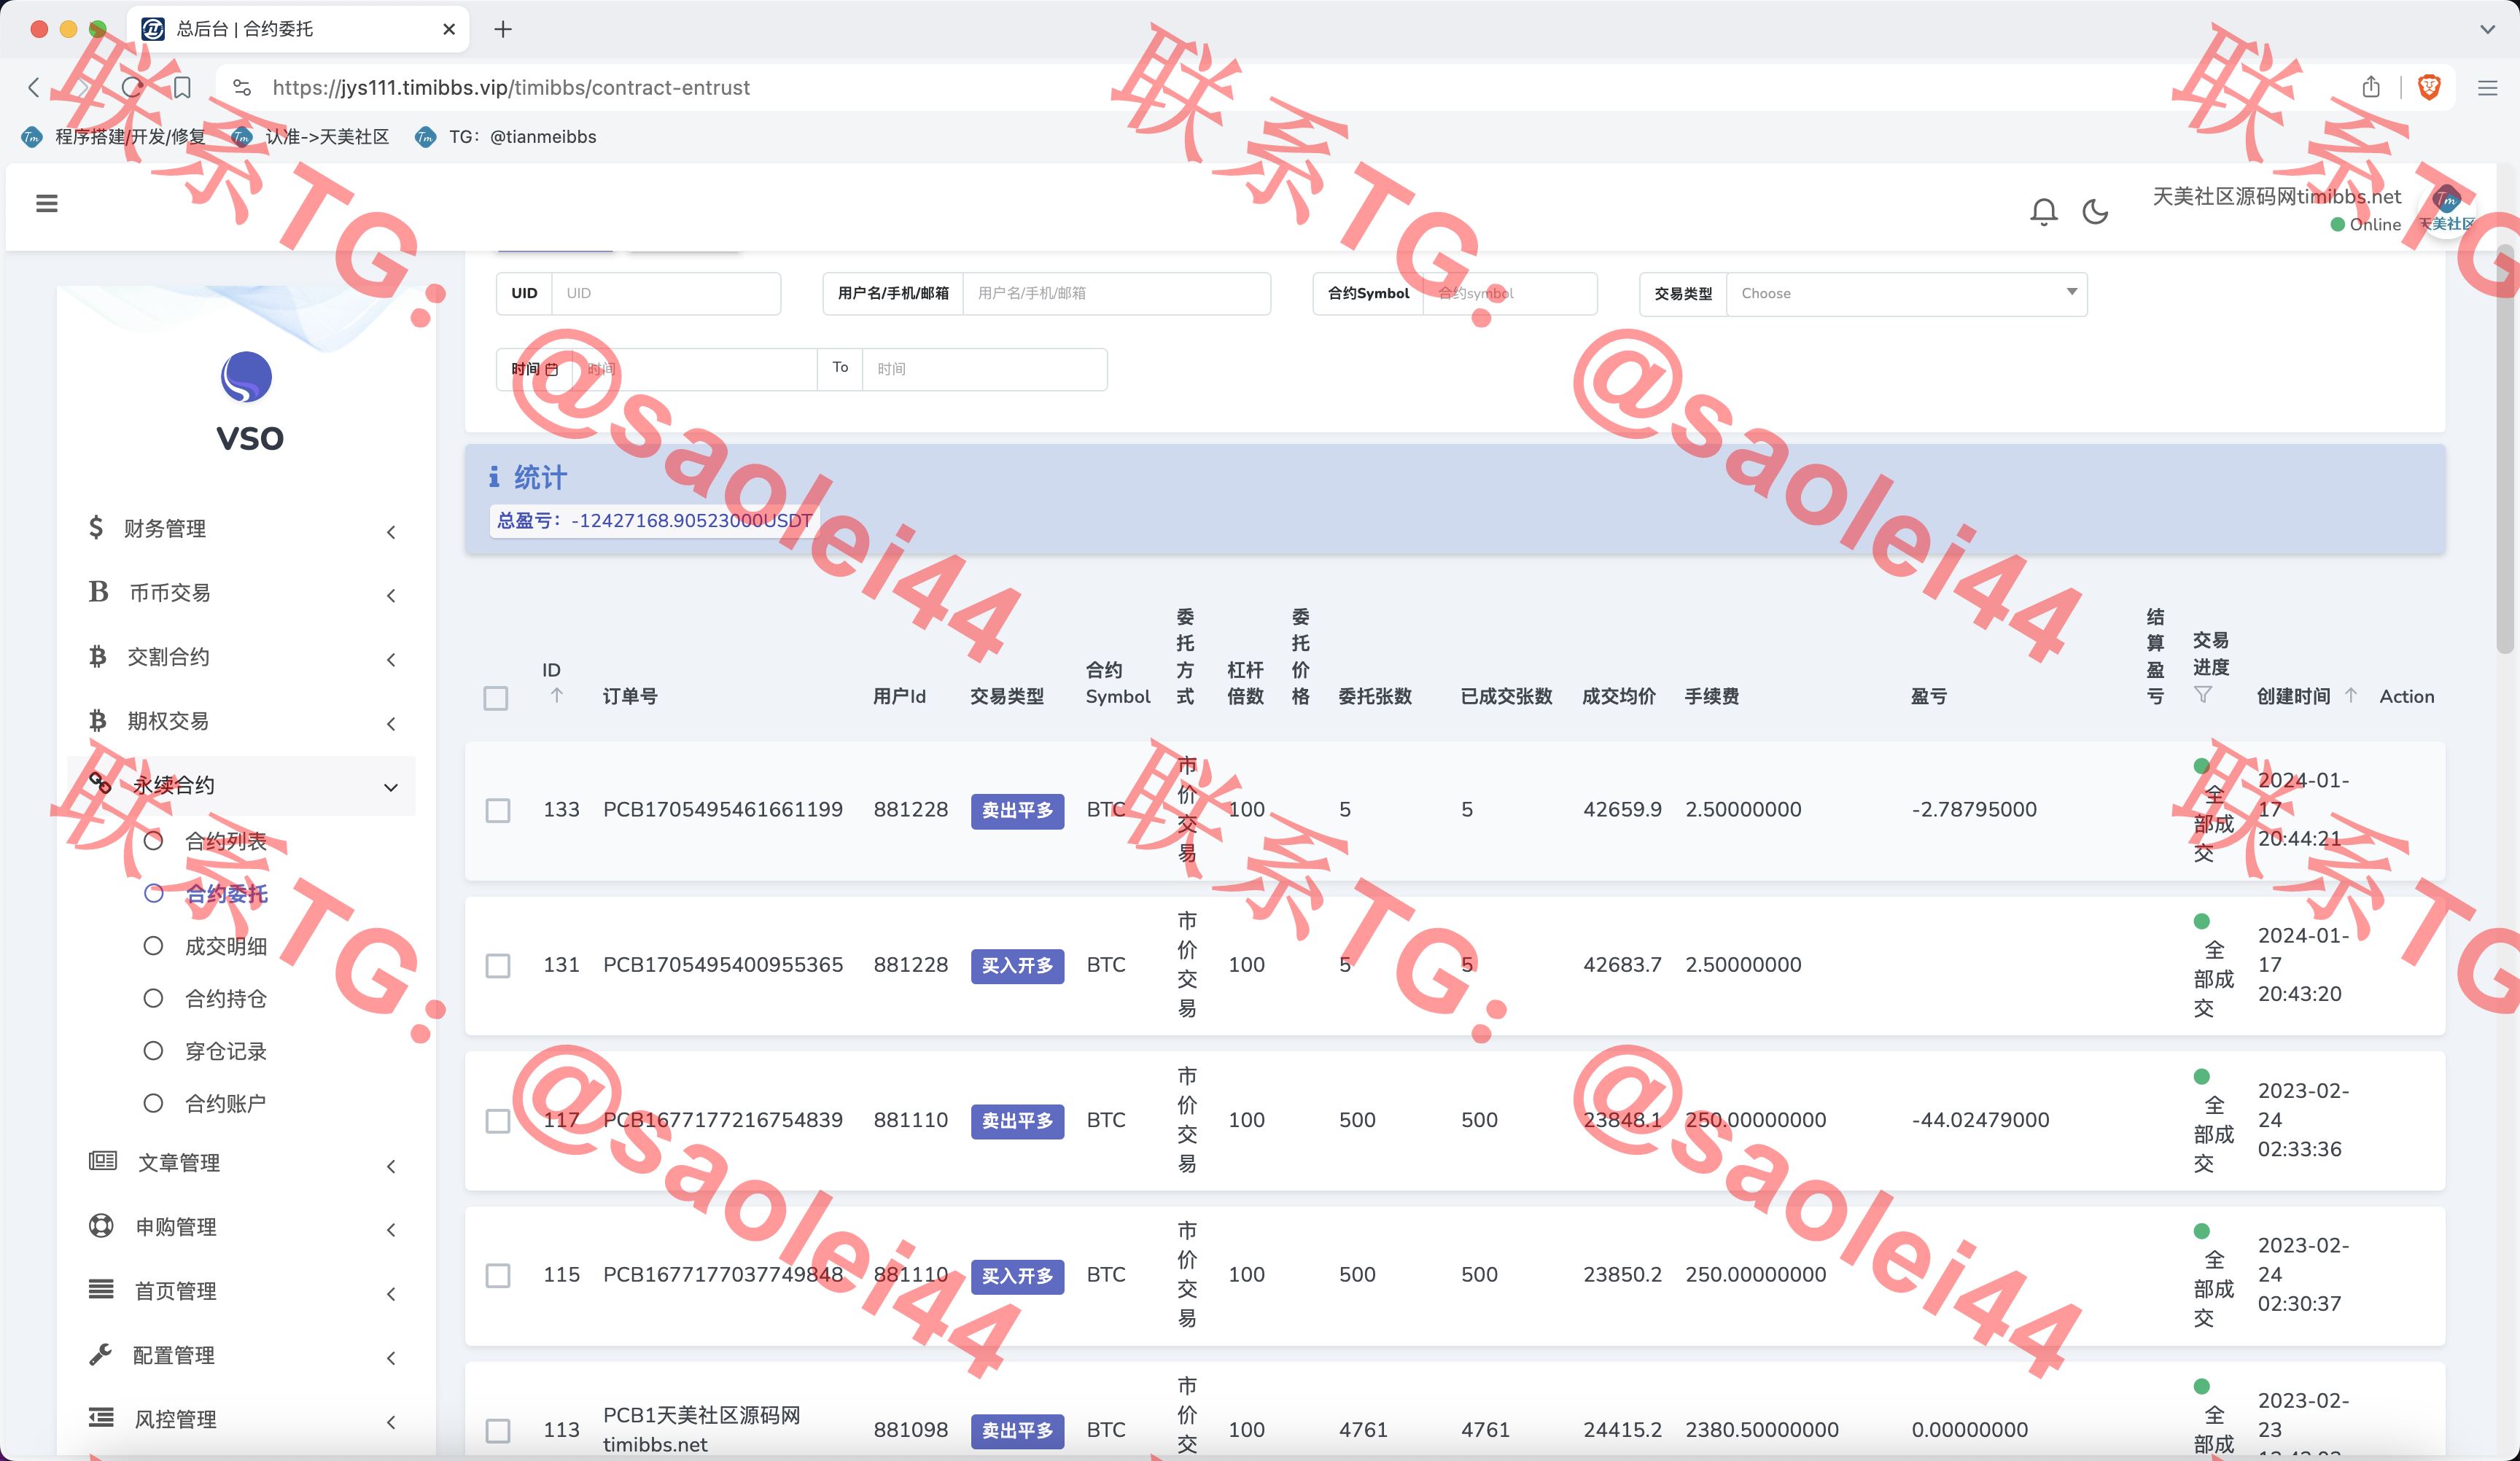Check the row with ID 115
Viewport: 2520px width, 1461px height.
[x=498, y=1276]
